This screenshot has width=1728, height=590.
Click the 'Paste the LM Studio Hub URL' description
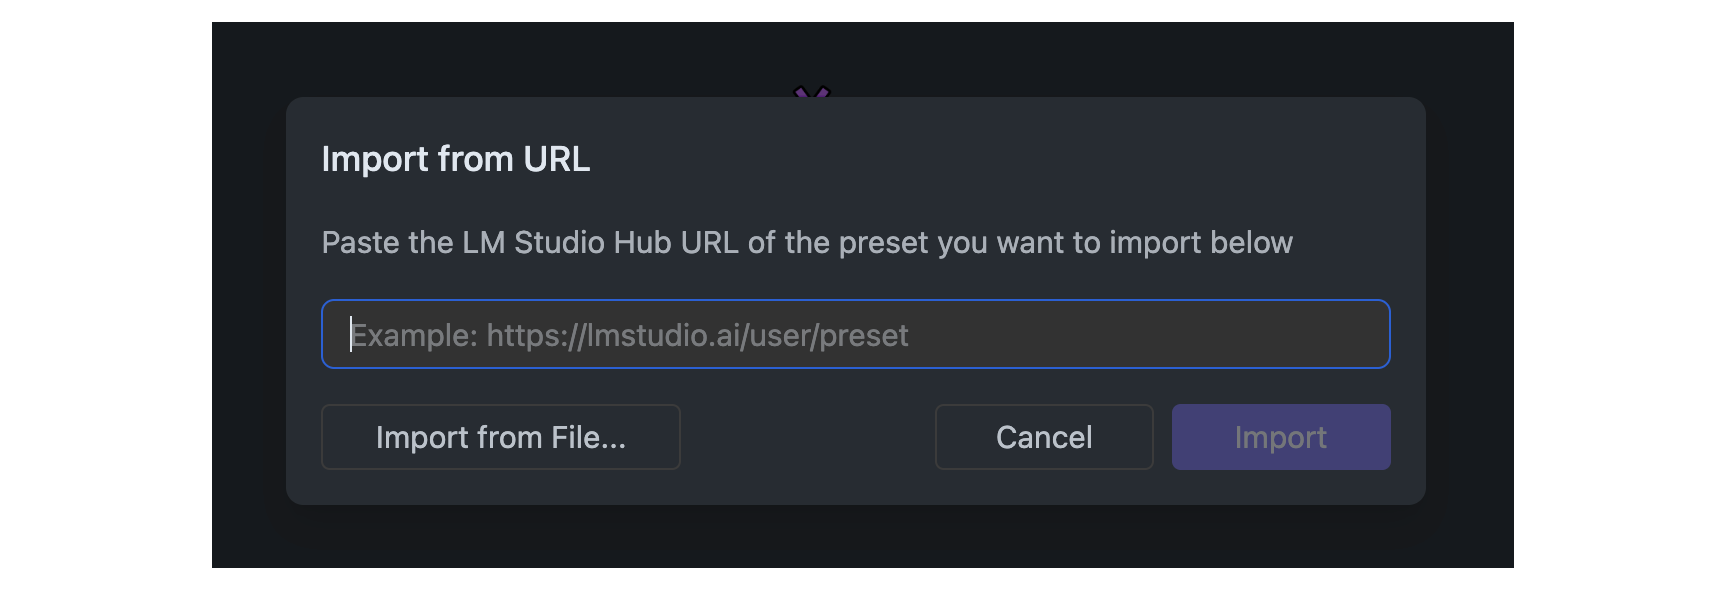pyautogui.click(x=807, y=242)
